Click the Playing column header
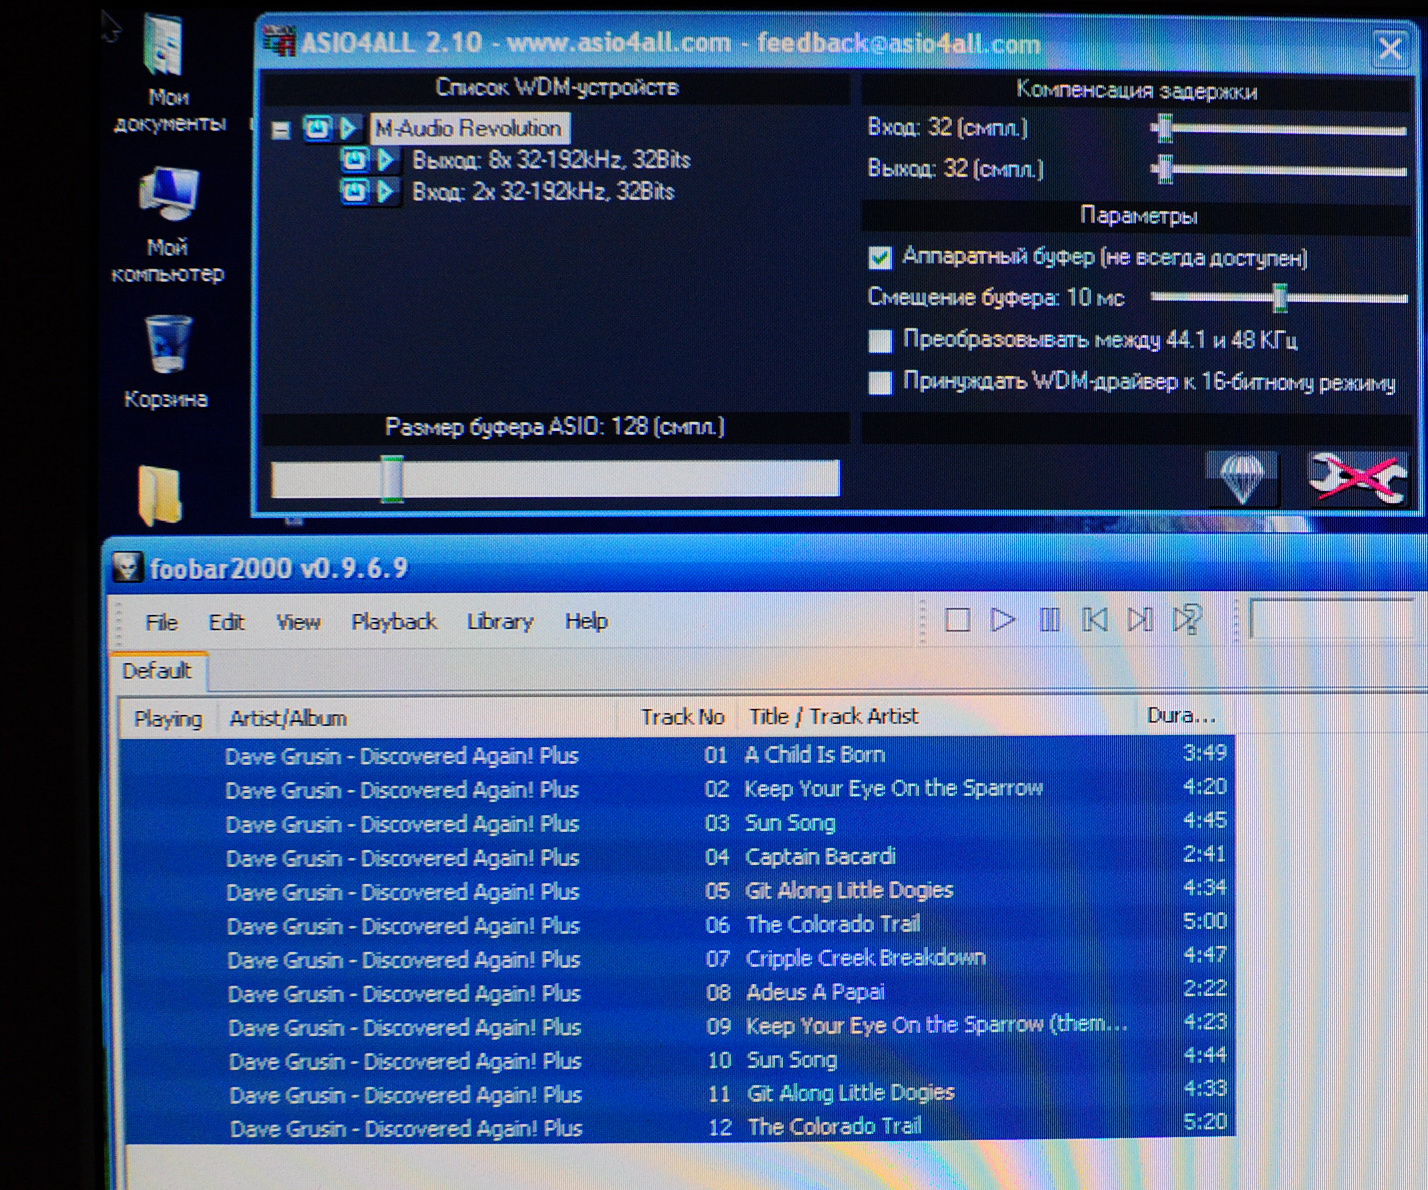 [168, 718]
